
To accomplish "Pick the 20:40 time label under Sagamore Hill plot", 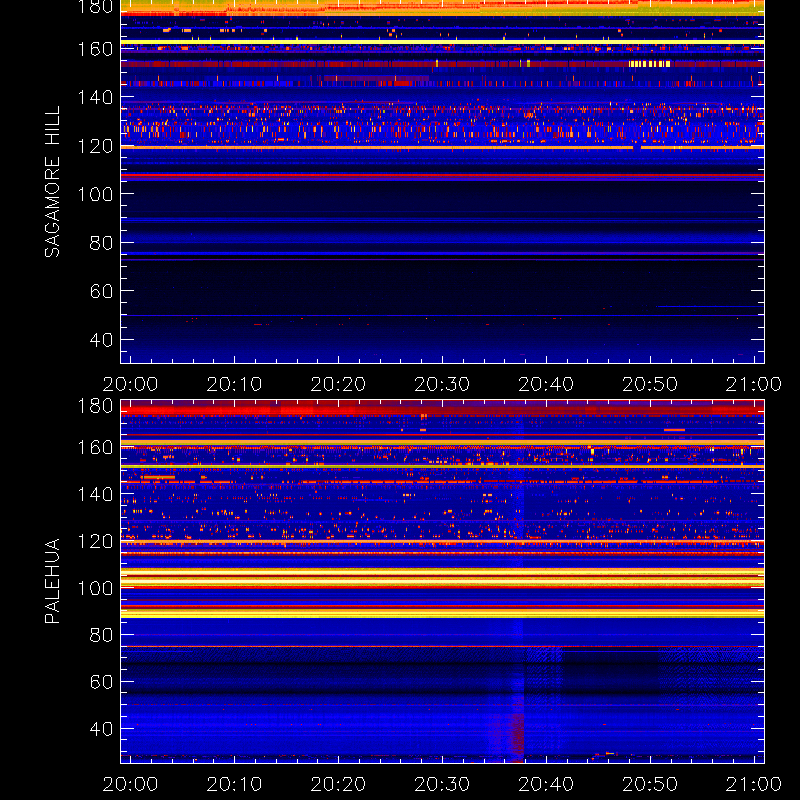I will [x=546, y=384].
